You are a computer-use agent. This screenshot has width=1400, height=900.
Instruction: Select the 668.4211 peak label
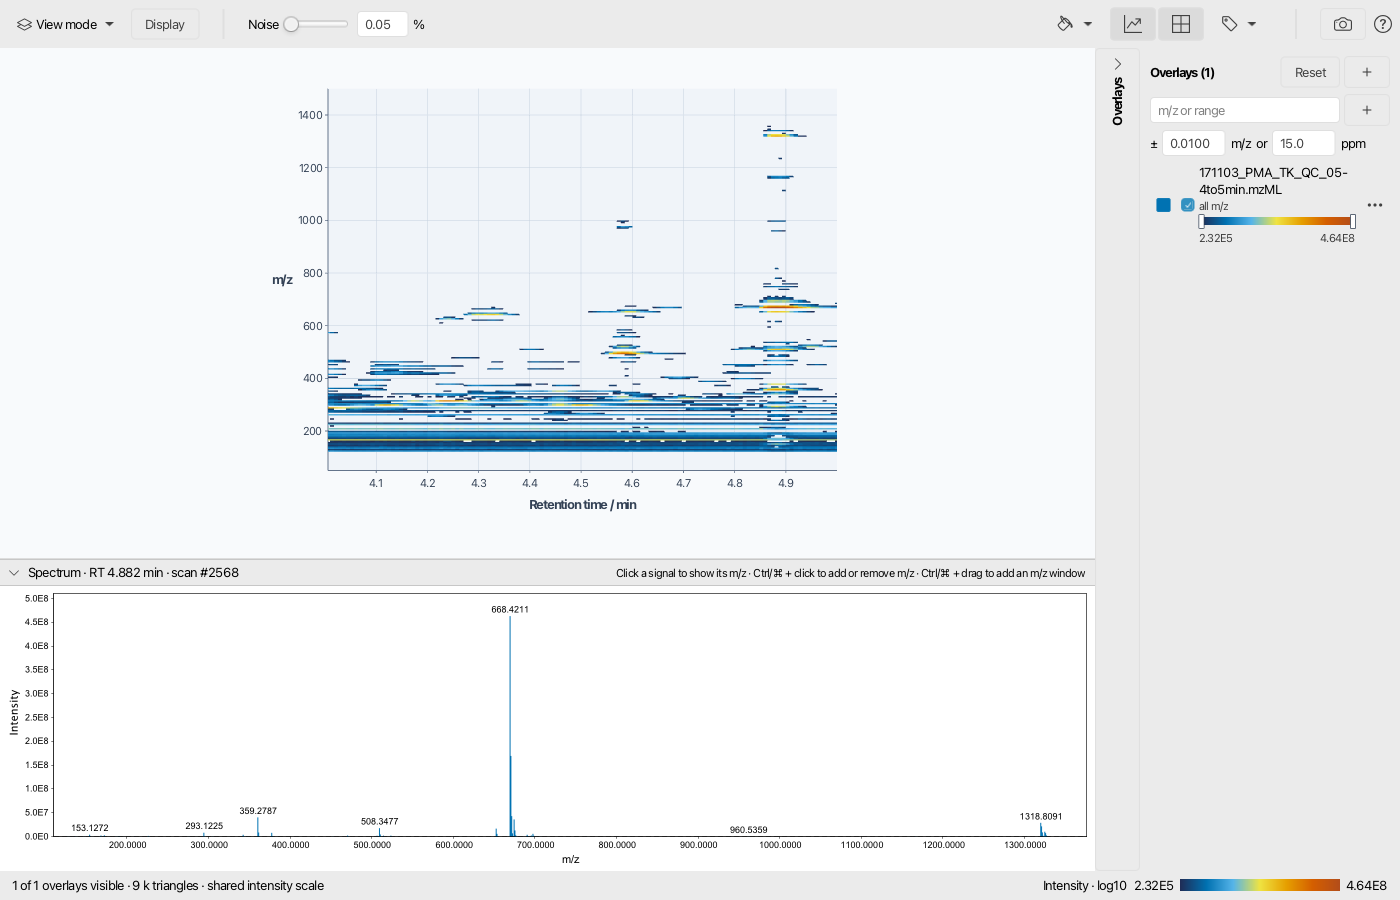(510, 609)
